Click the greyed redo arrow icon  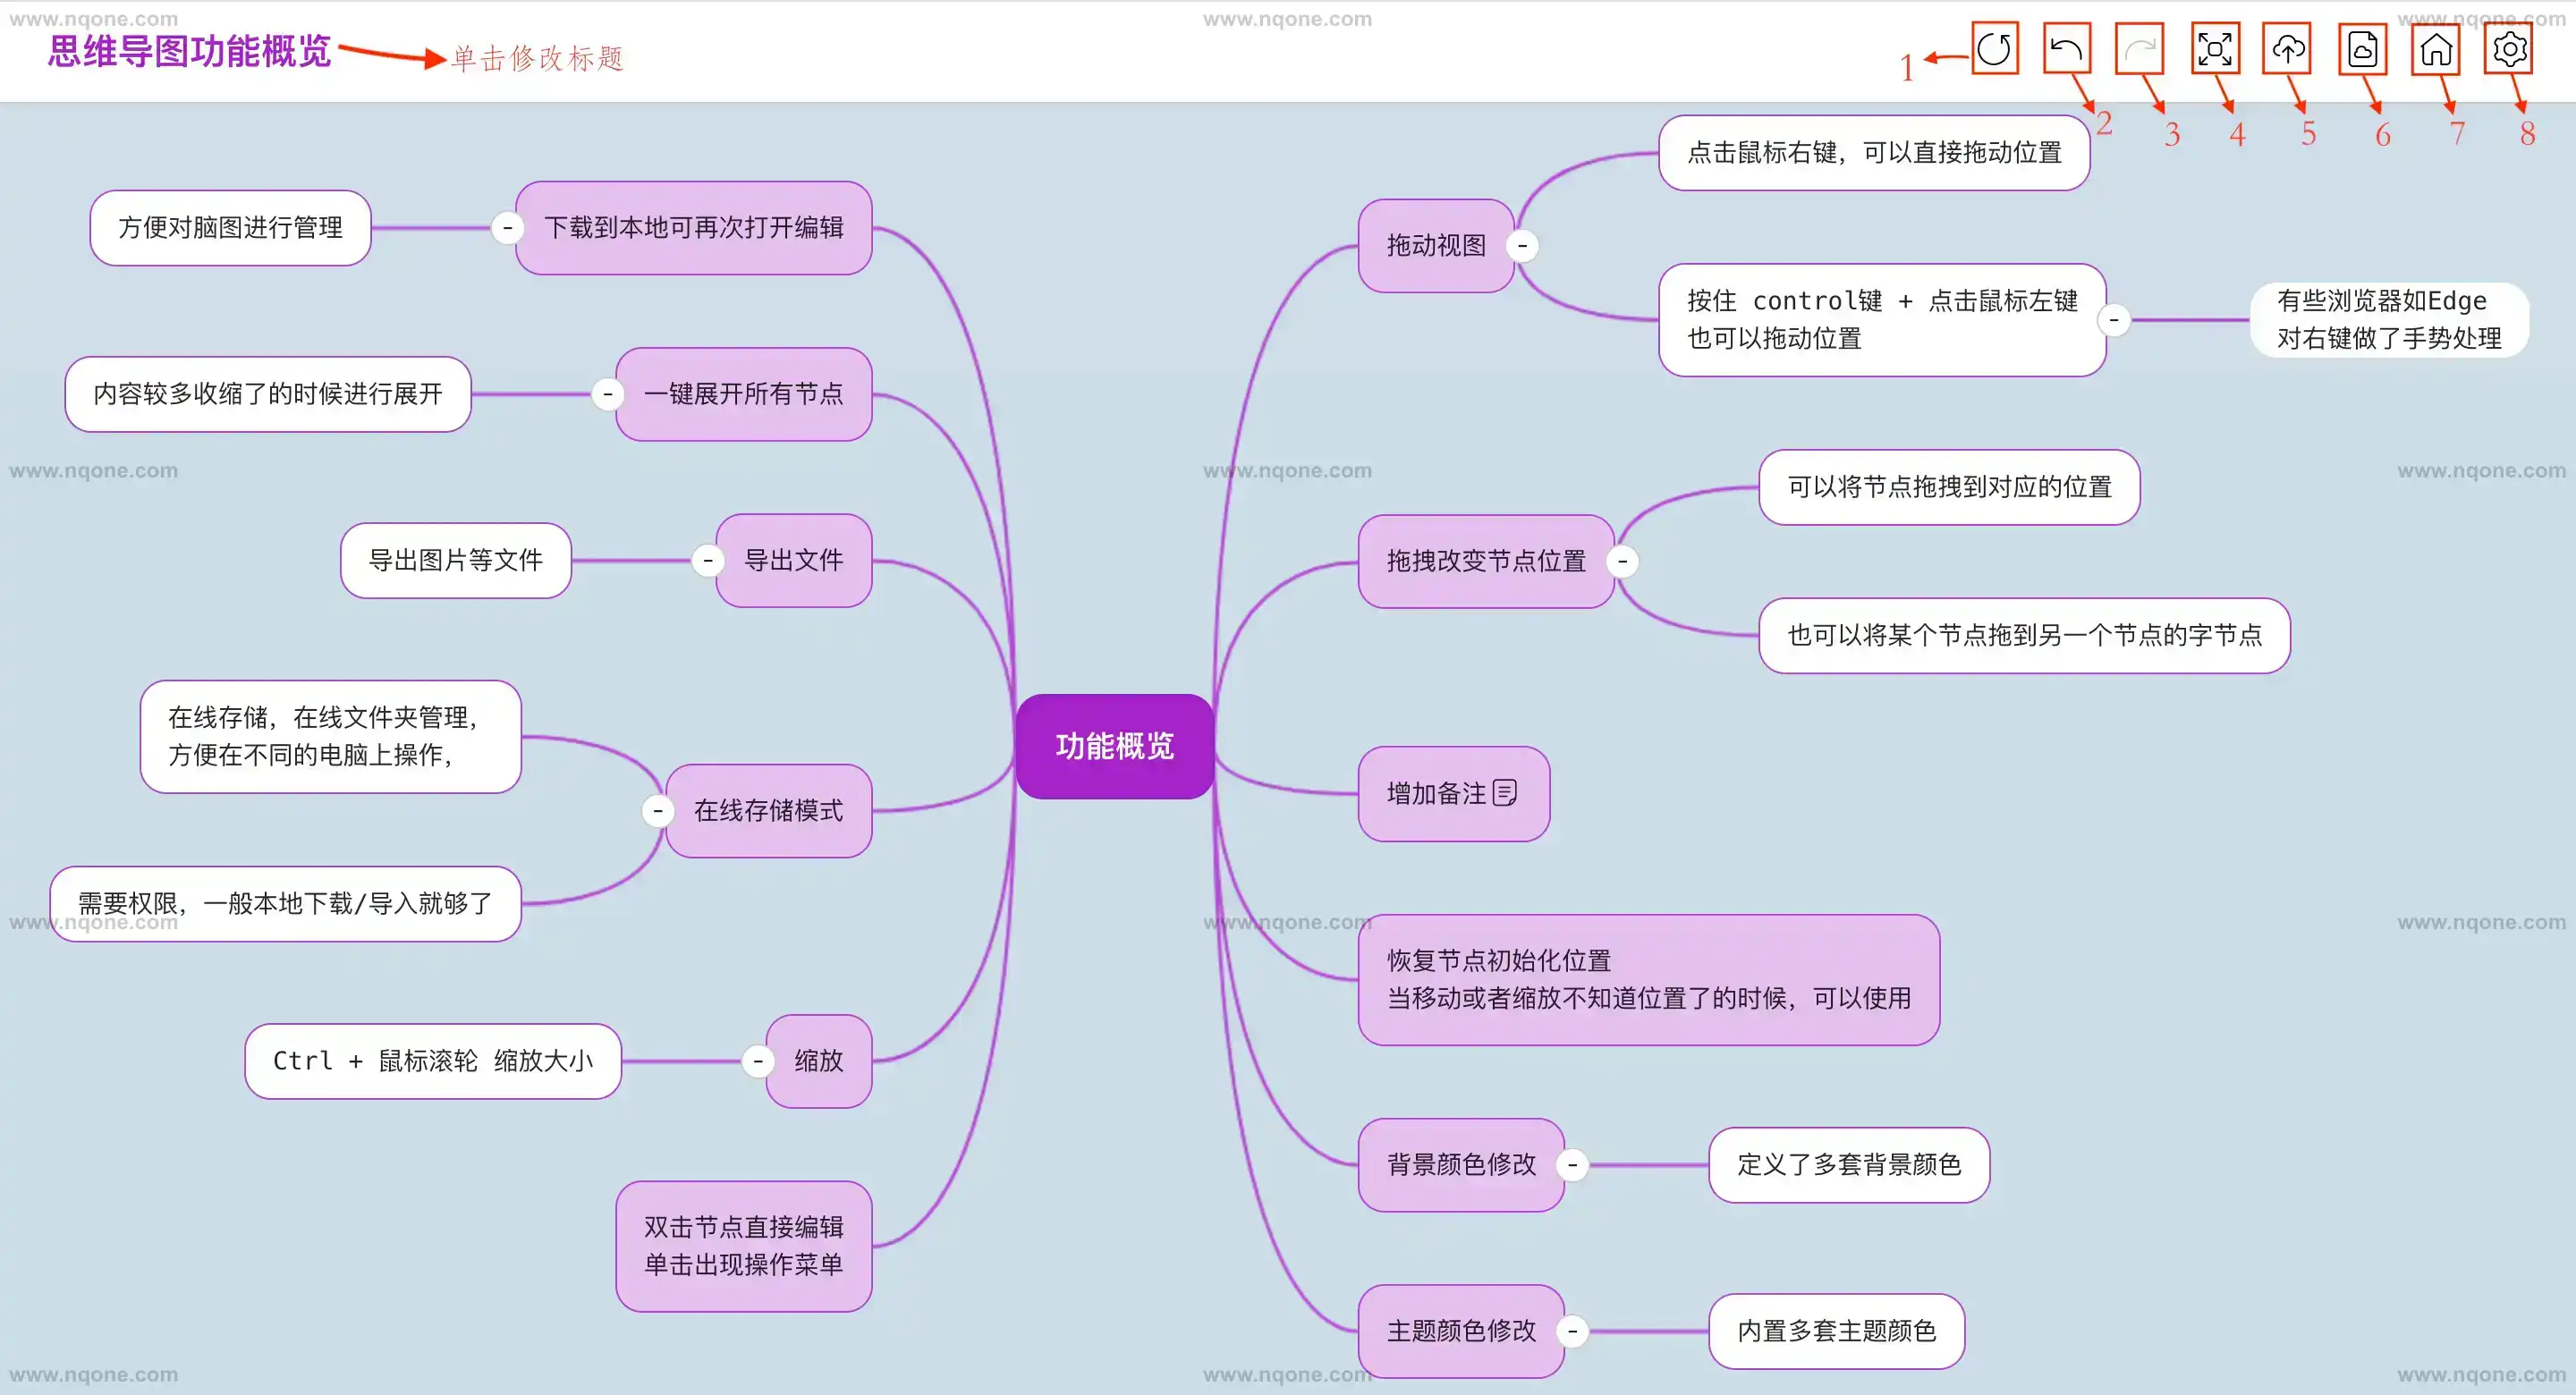click(2140, 49)
